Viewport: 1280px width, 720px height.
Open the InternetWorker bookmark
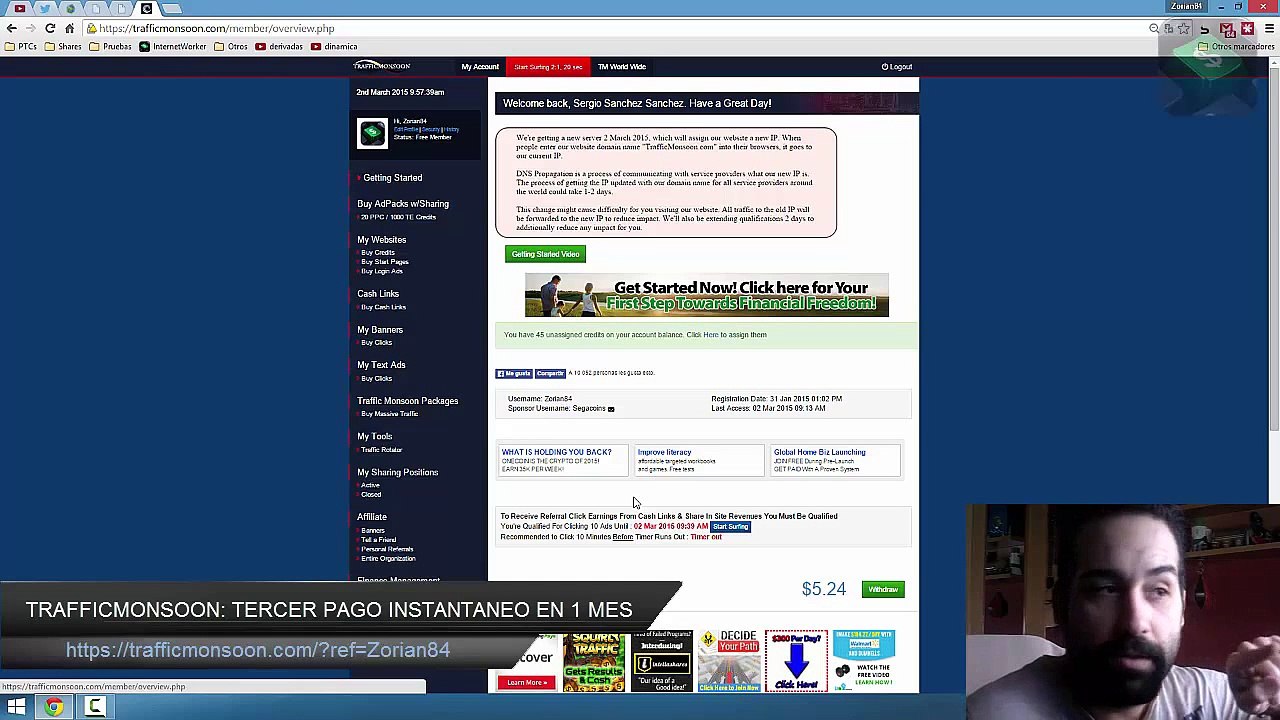coord(173,46)
